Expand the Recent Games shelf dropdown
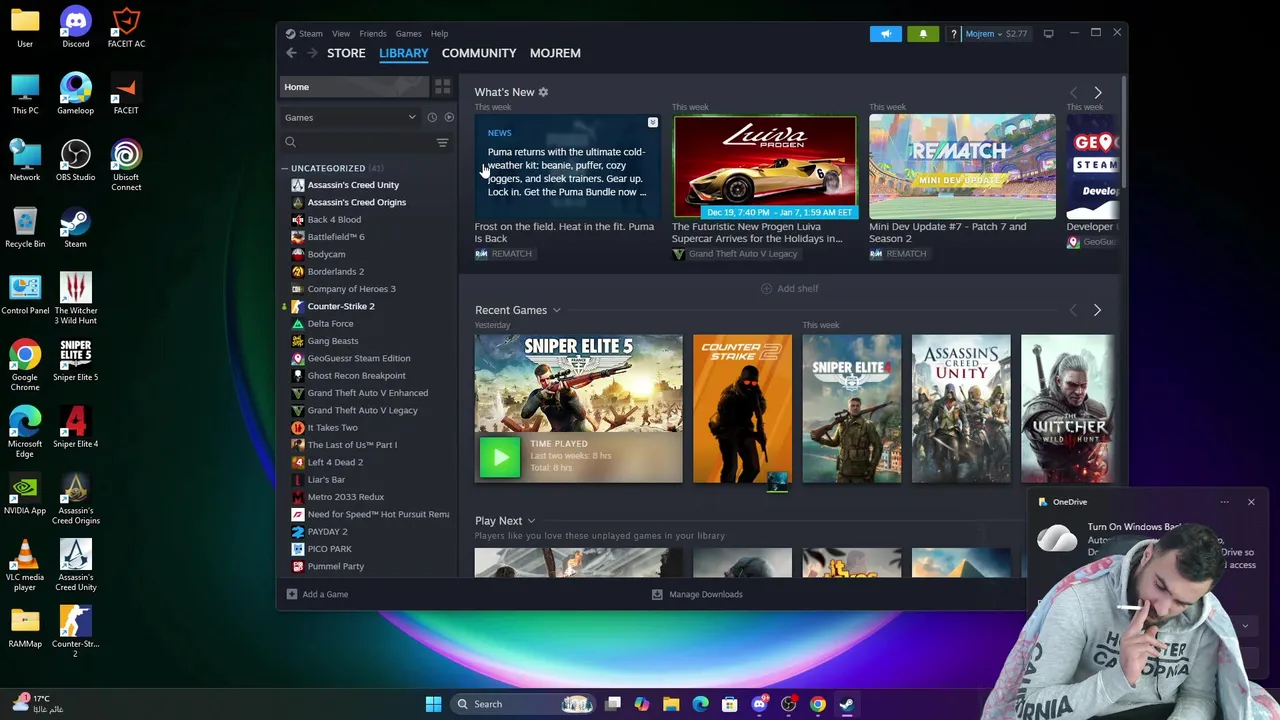The height and width of the screenshot is (720, 1280). pyautogui.click(x=556, y=310)
